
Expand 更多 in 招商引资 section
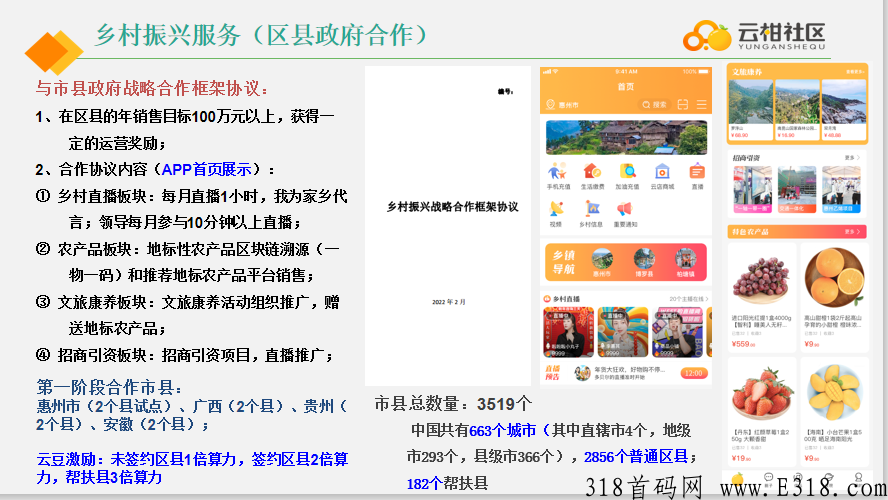[852, 157]
